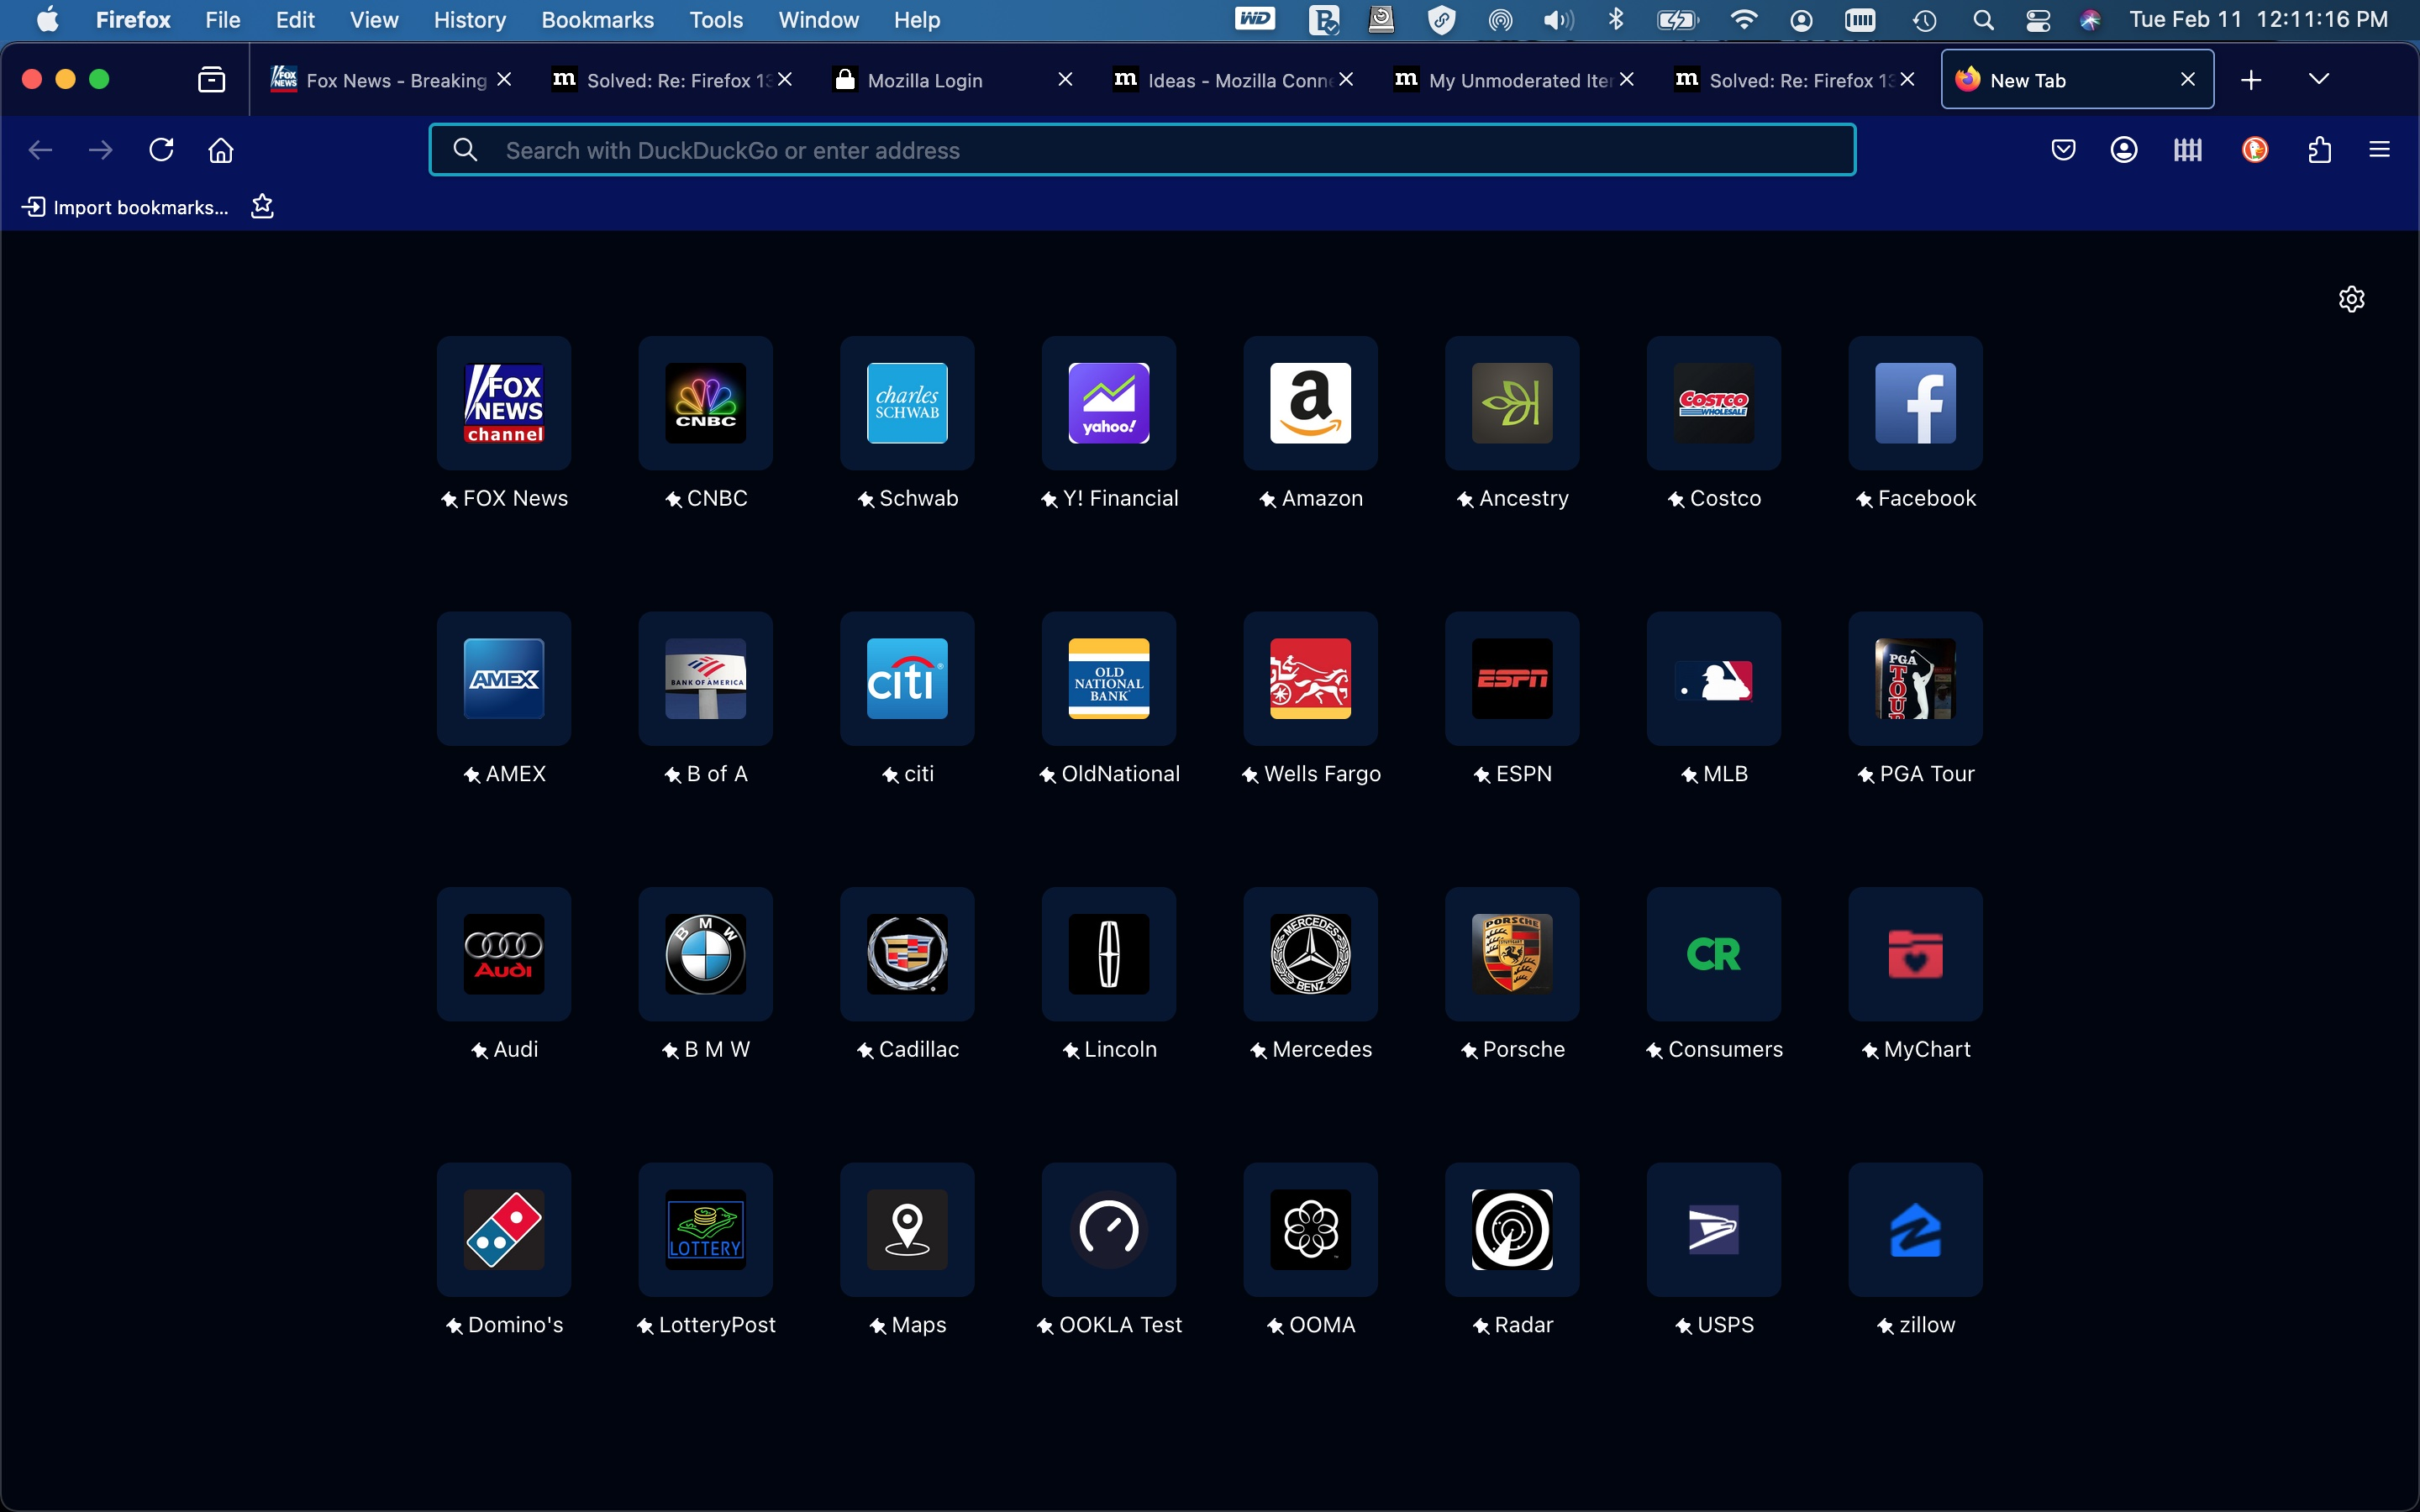2420x1512 pixels.
Task: Open the Firefox application hamburger menu
Action: 2379,150
